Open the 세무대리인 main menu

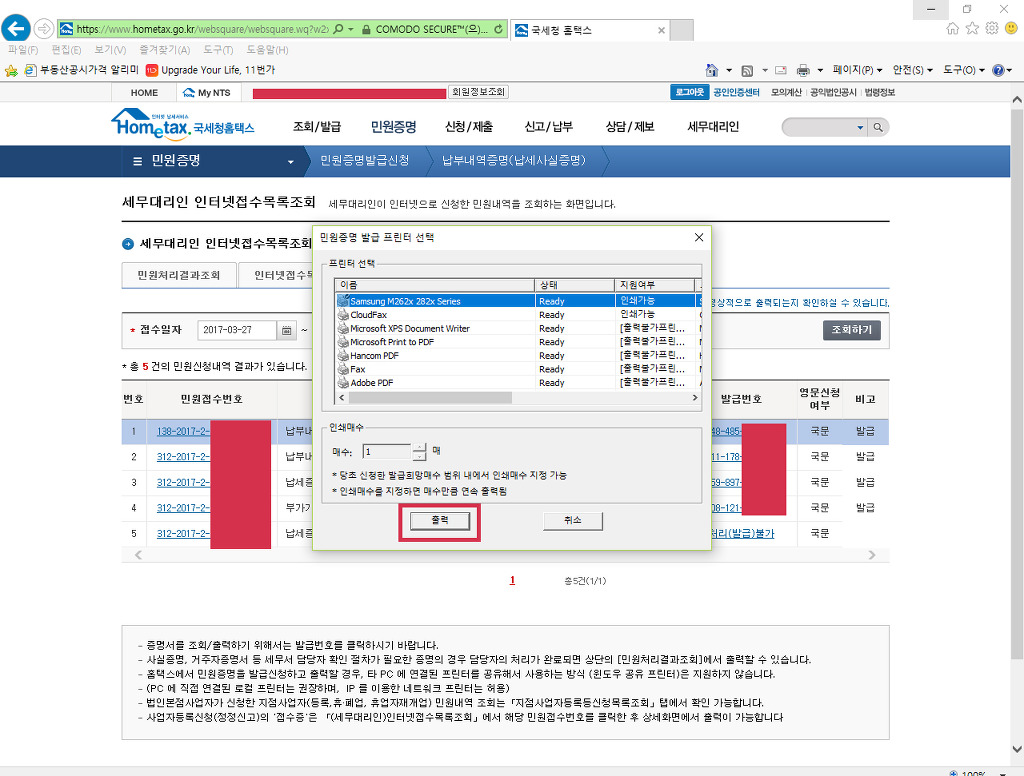[713, 127]
